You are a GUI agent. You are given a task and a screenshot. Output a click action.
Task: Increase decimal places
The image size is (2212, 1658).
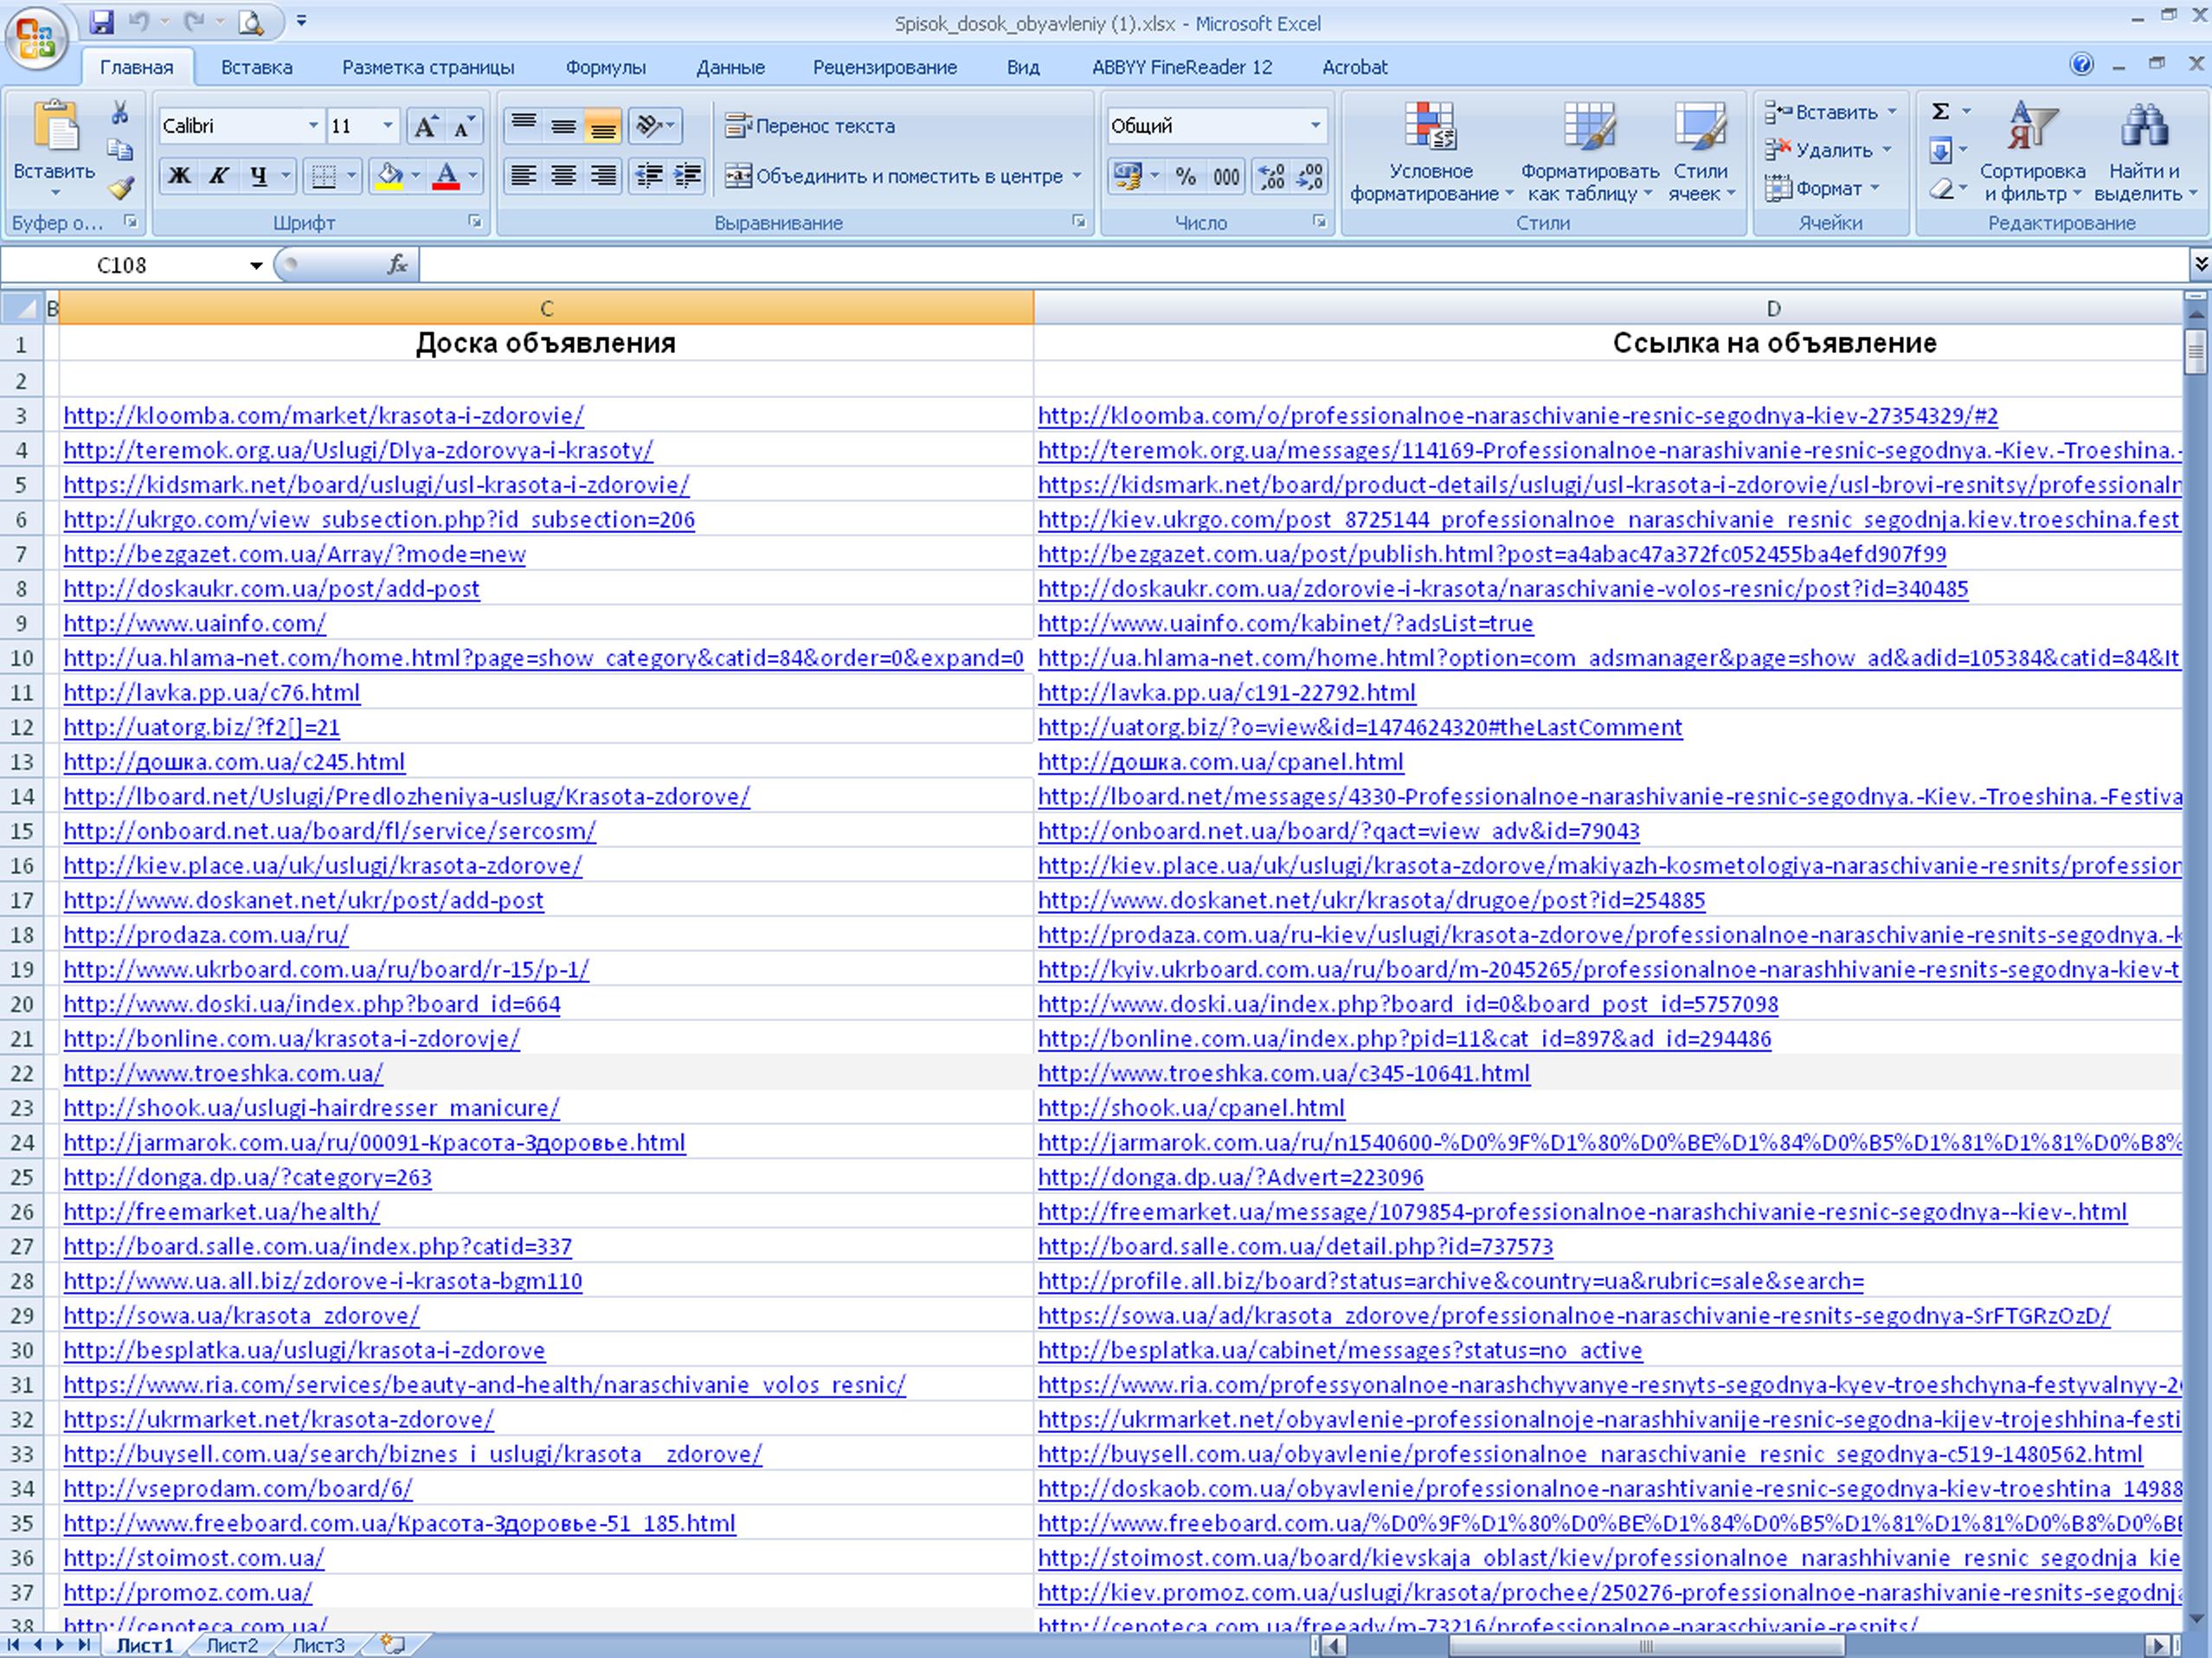point(1272,177)
